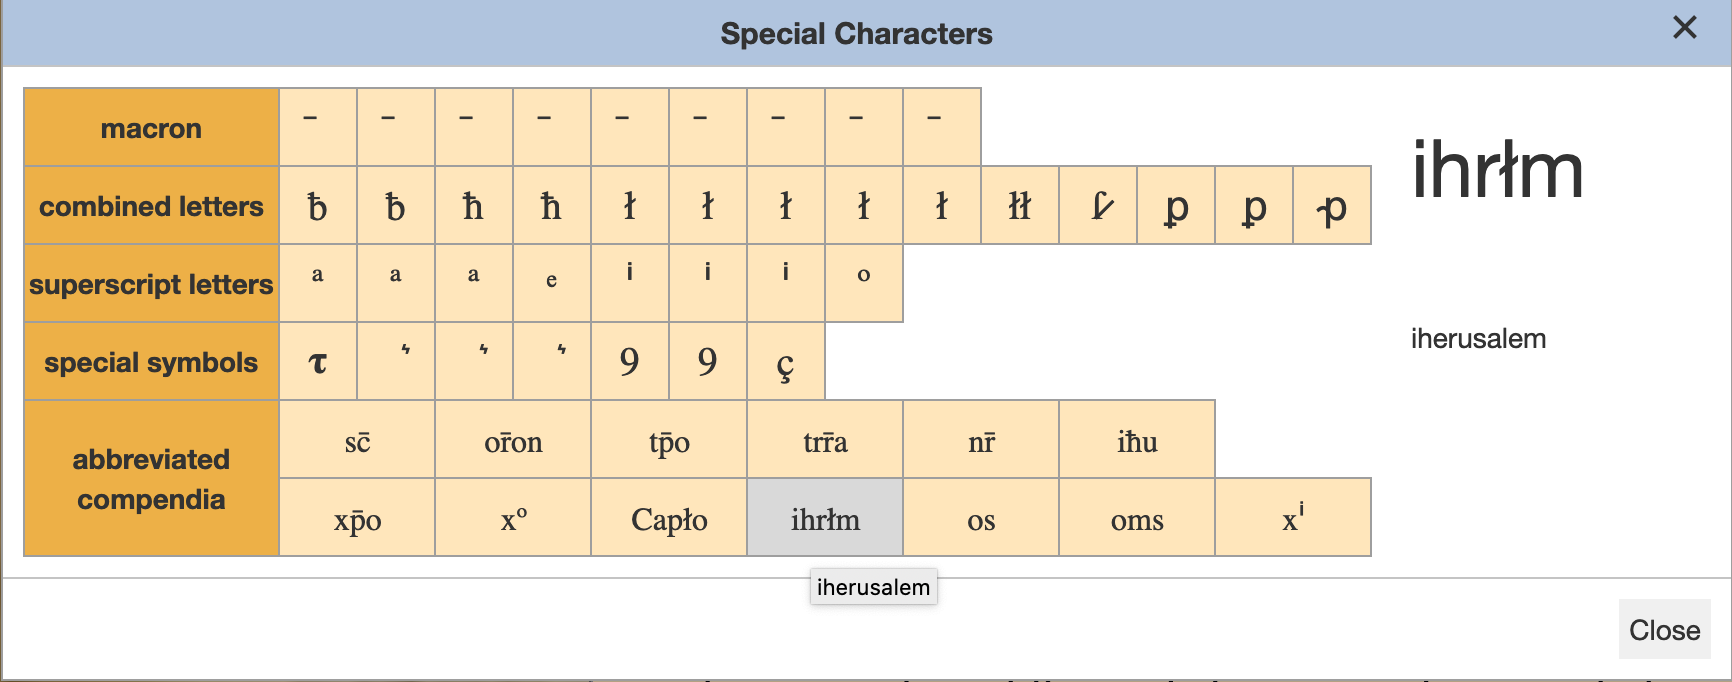Insert the tau-shaped special symbol

pos(318,362)
